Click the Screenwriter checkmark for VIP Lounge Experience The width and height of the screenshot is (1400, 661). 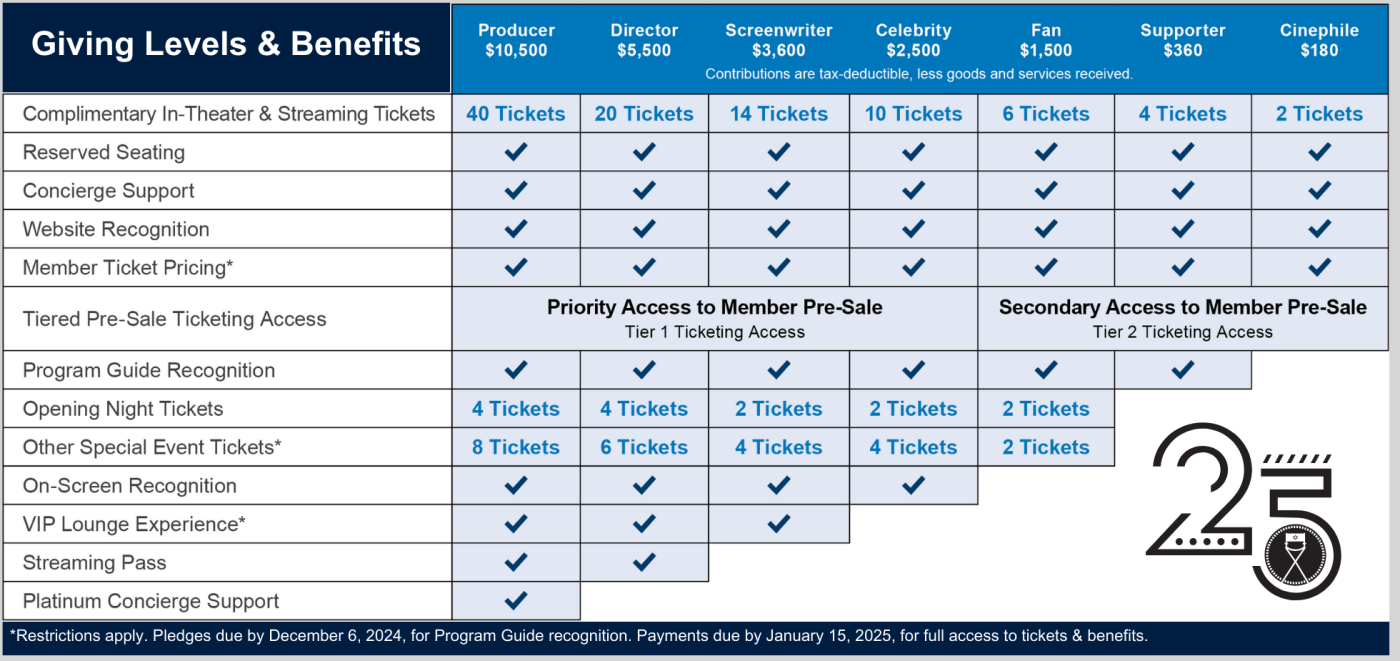[779, 523]
